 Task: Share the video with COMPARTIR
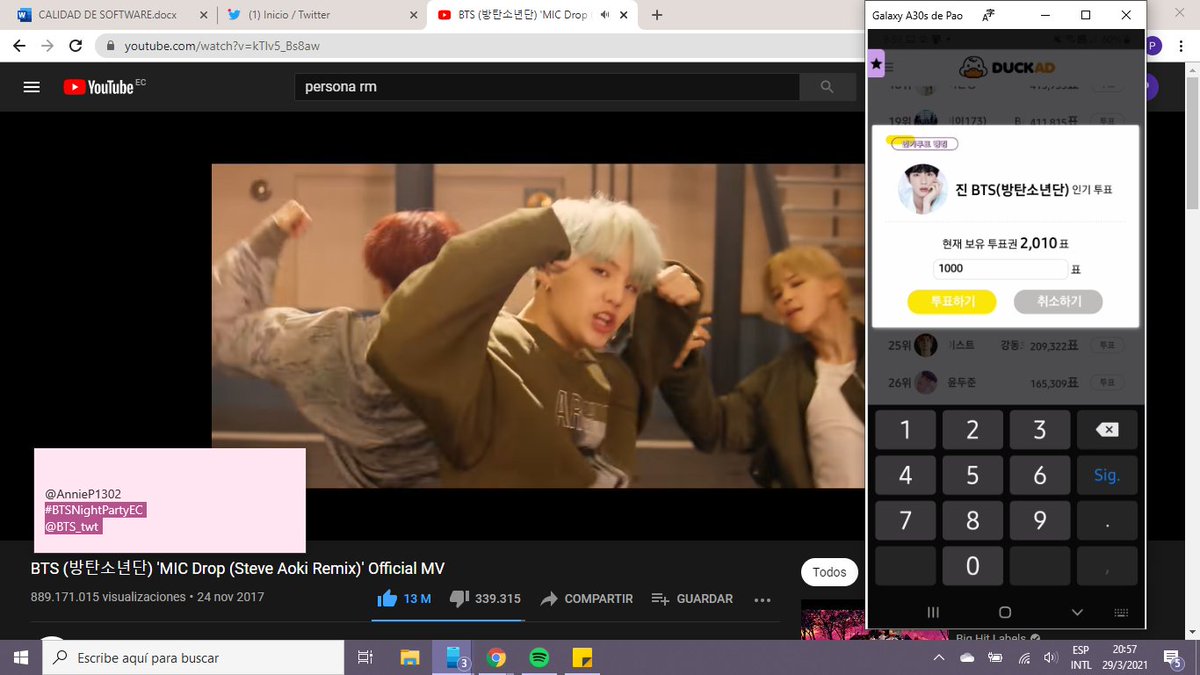586,598
